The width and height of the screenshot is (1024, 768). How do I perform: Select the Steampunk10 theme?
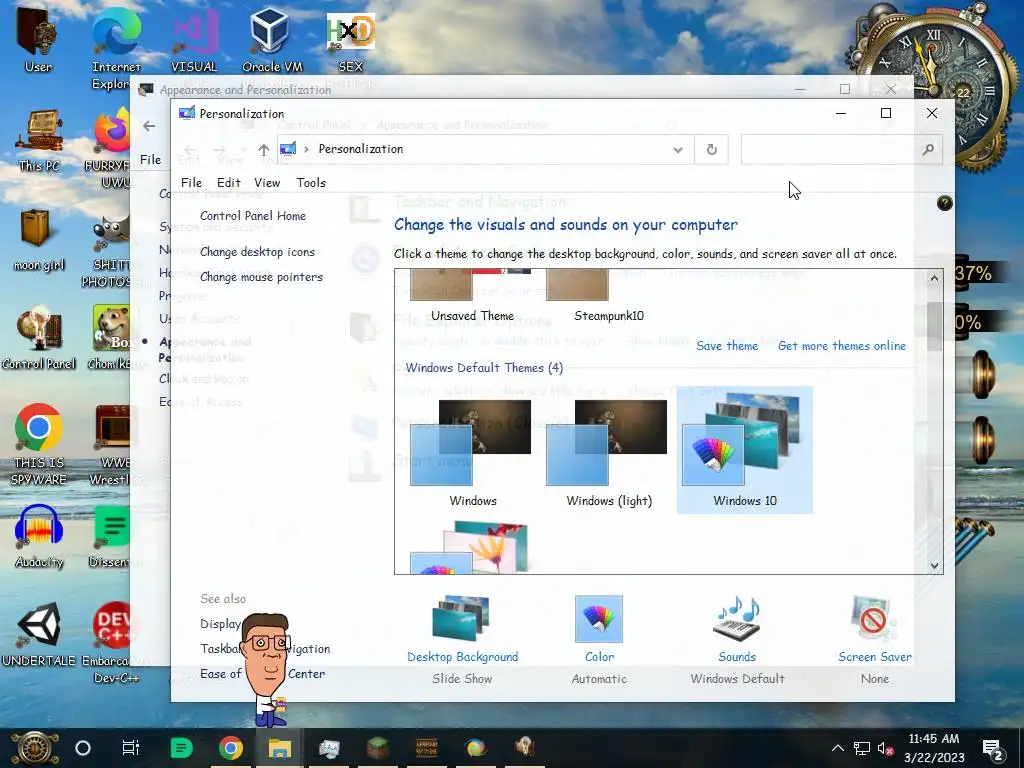609,294
